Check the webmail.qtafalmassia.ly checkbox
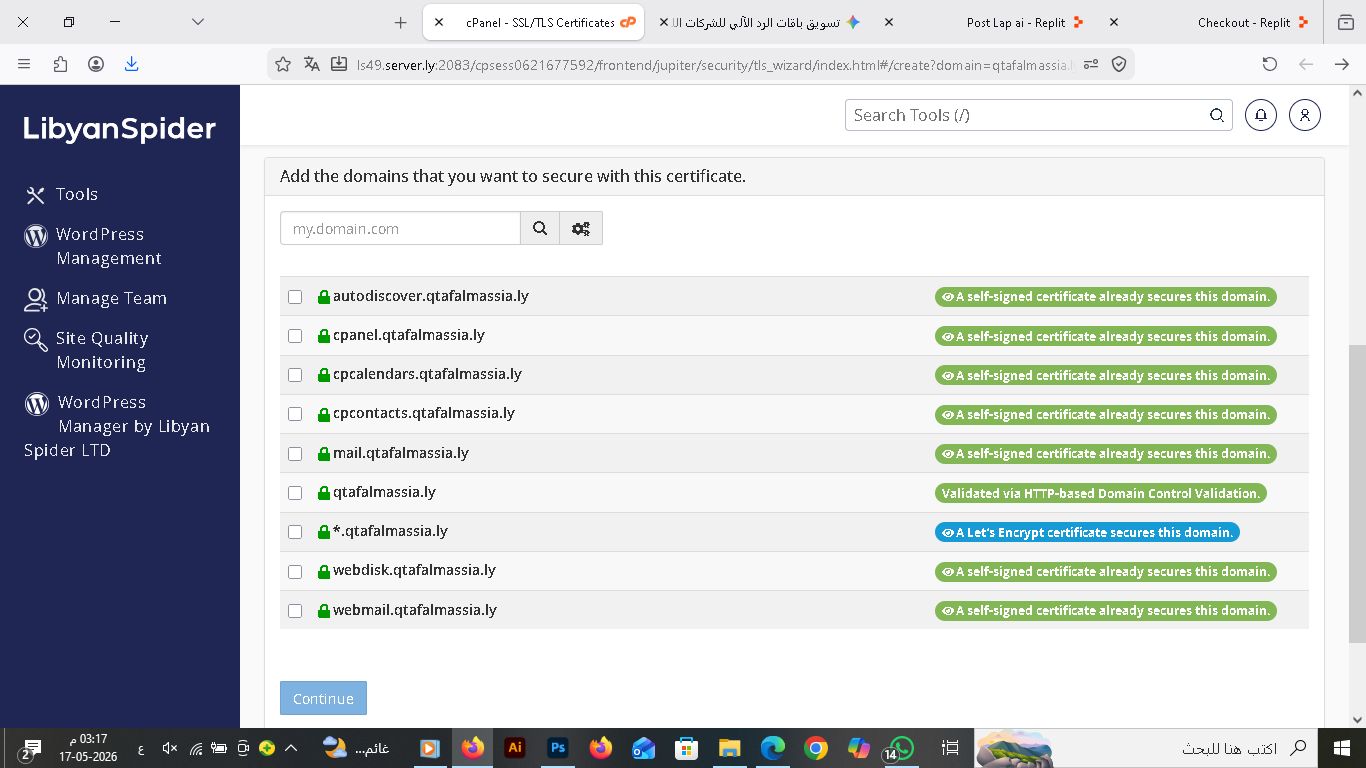 295,611
